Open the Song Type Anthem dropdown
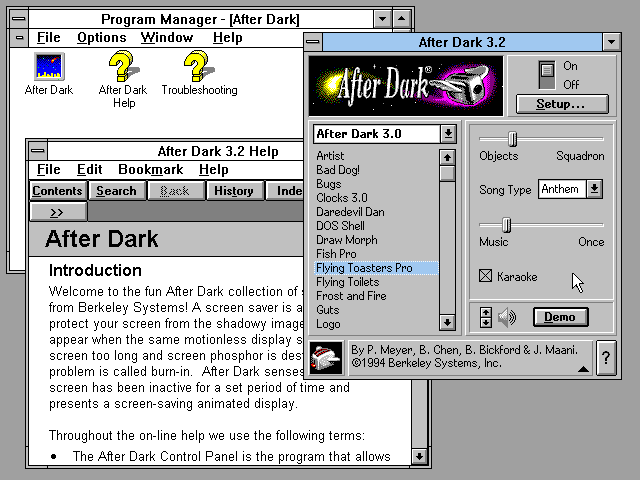 pos(594,189)
